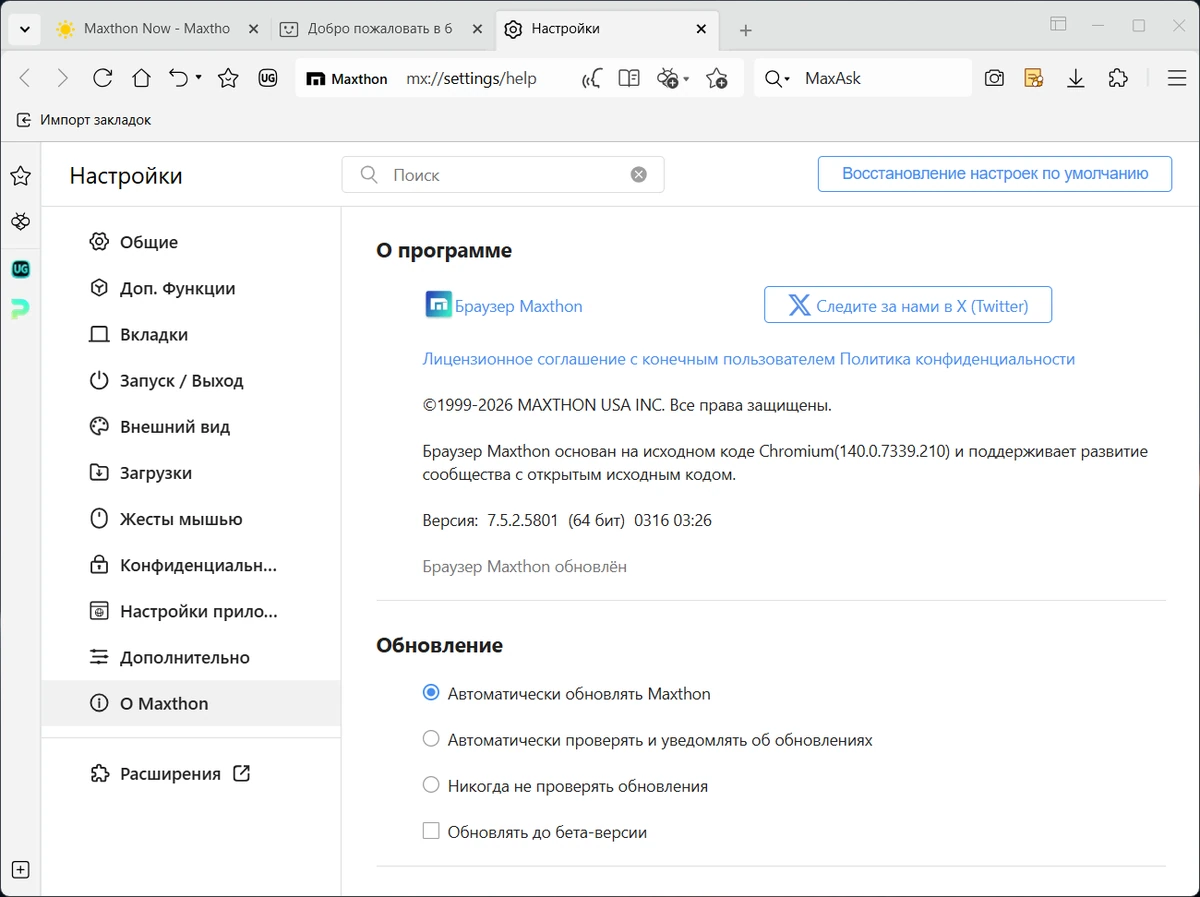1200x897 pixels.
Task: Open favorites star in left sidebar
Action: pos(20,176)
